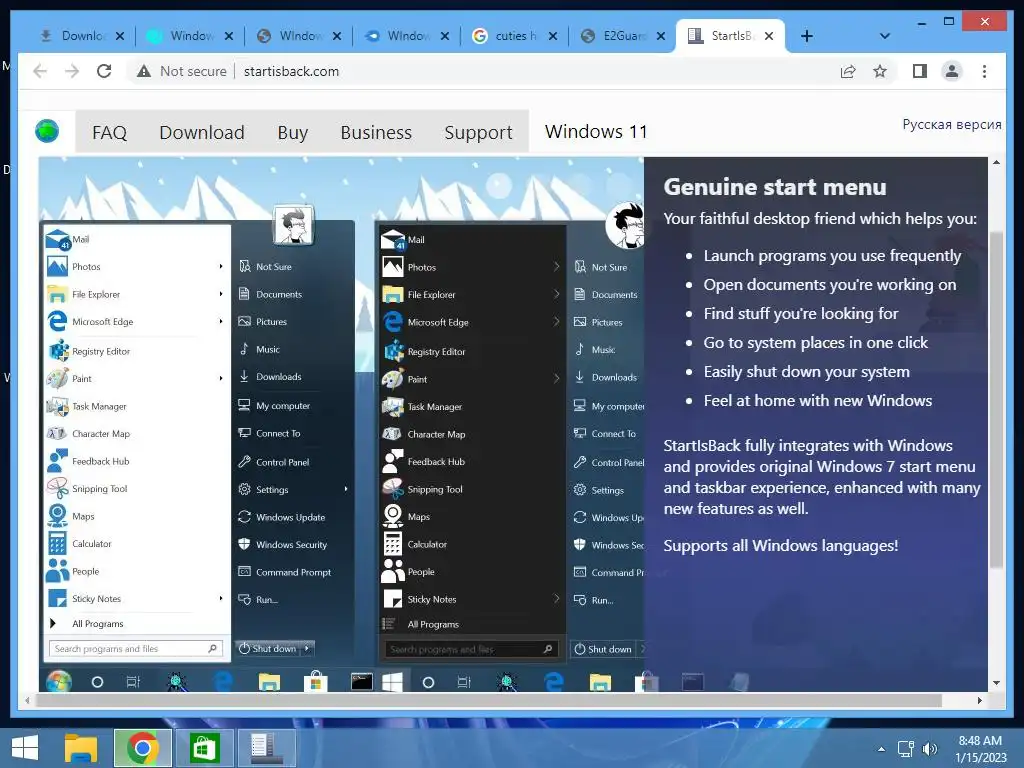
Task: Click the Calculator entry in dark start menu
Action: click(427, 544)
